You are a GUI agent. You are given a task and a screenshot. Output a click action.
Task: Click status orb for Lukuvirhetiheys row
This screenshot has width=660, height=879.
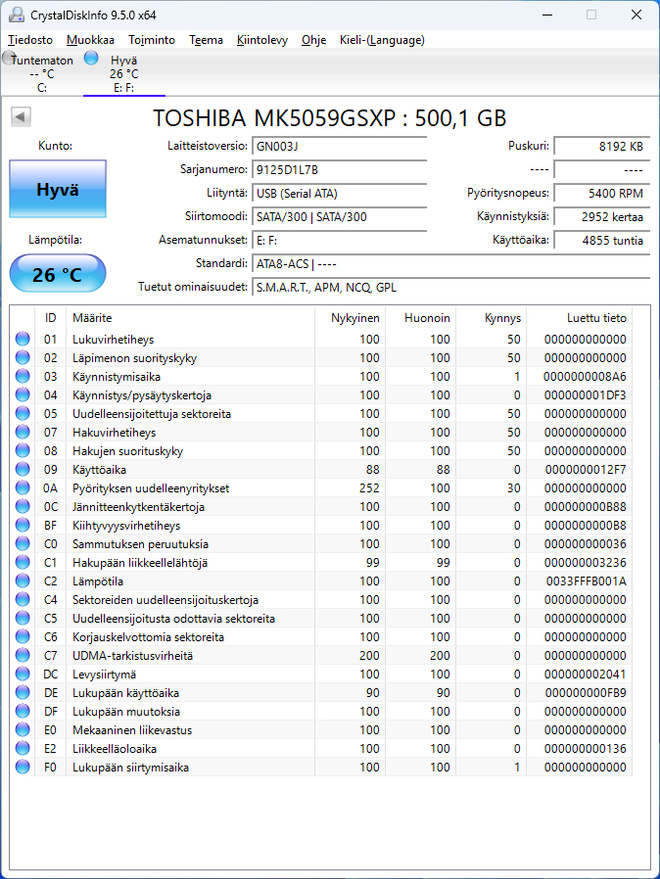pos(22,339)
